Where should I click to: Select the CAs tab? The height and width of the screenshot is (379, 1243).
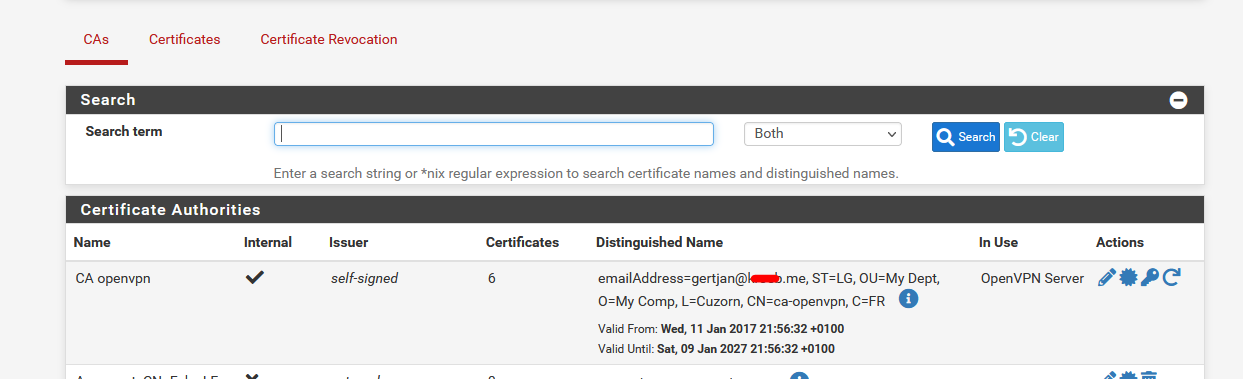coord(96,39)
